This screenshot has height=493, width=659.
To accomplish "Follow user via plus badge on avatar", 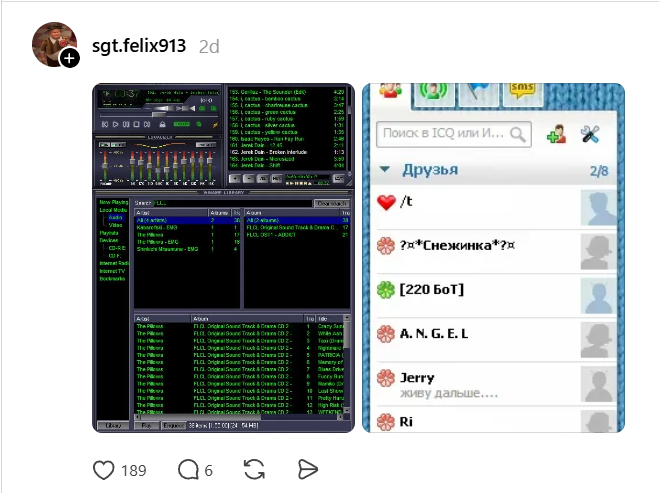I will (69, 58).
